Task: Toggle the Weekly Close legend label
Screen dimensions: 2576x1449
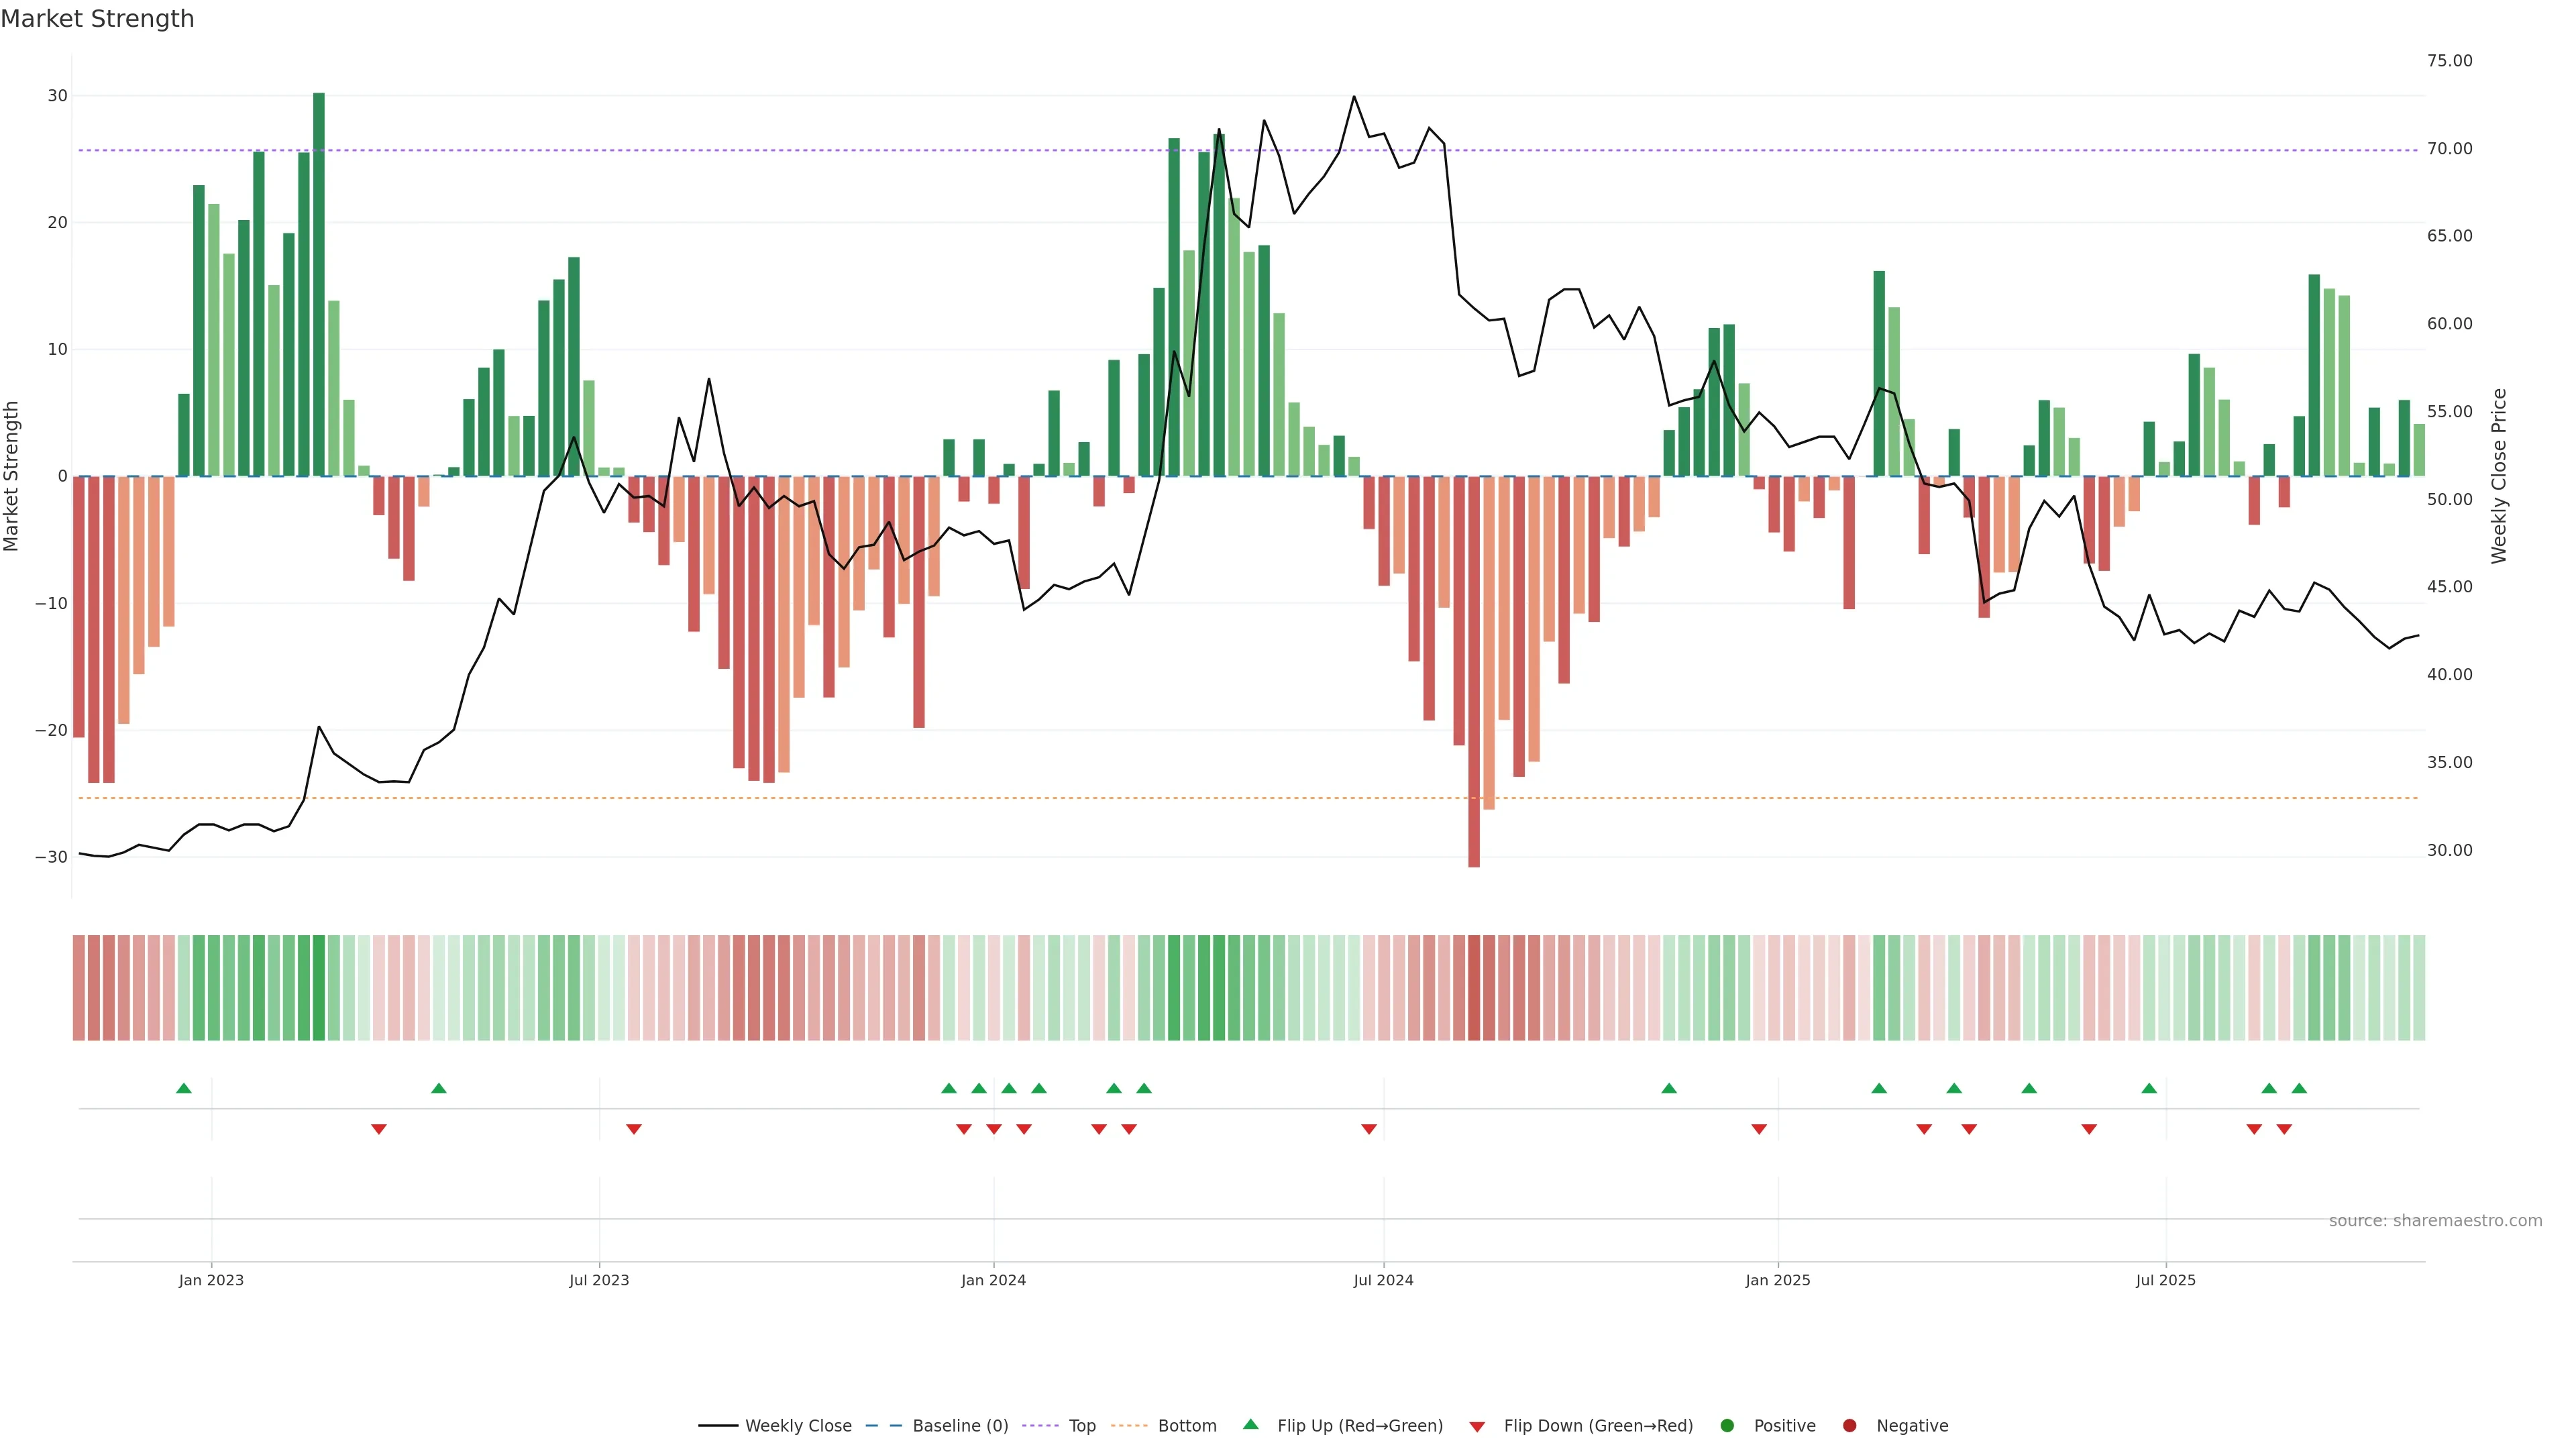Action: coord(798,1426)
